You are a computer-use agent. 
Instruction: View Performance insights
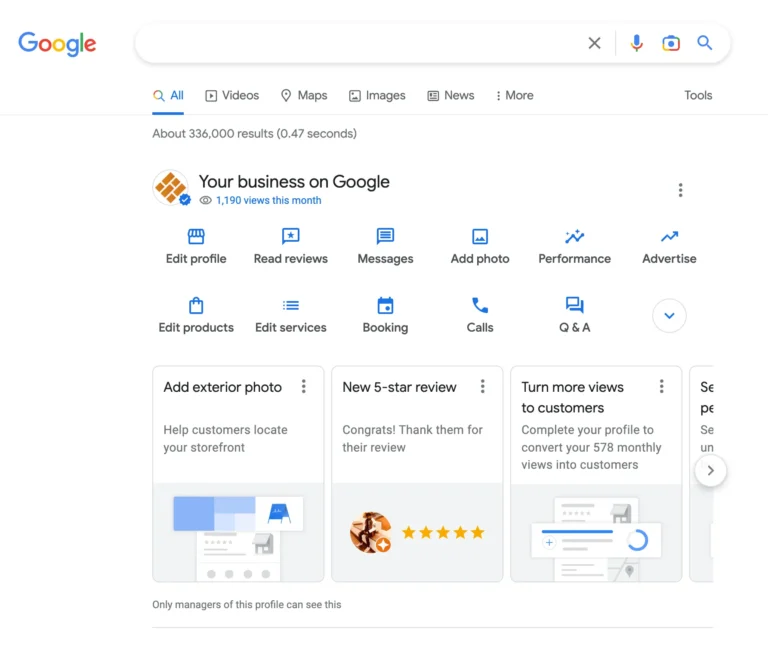click(x=575, y=246)
